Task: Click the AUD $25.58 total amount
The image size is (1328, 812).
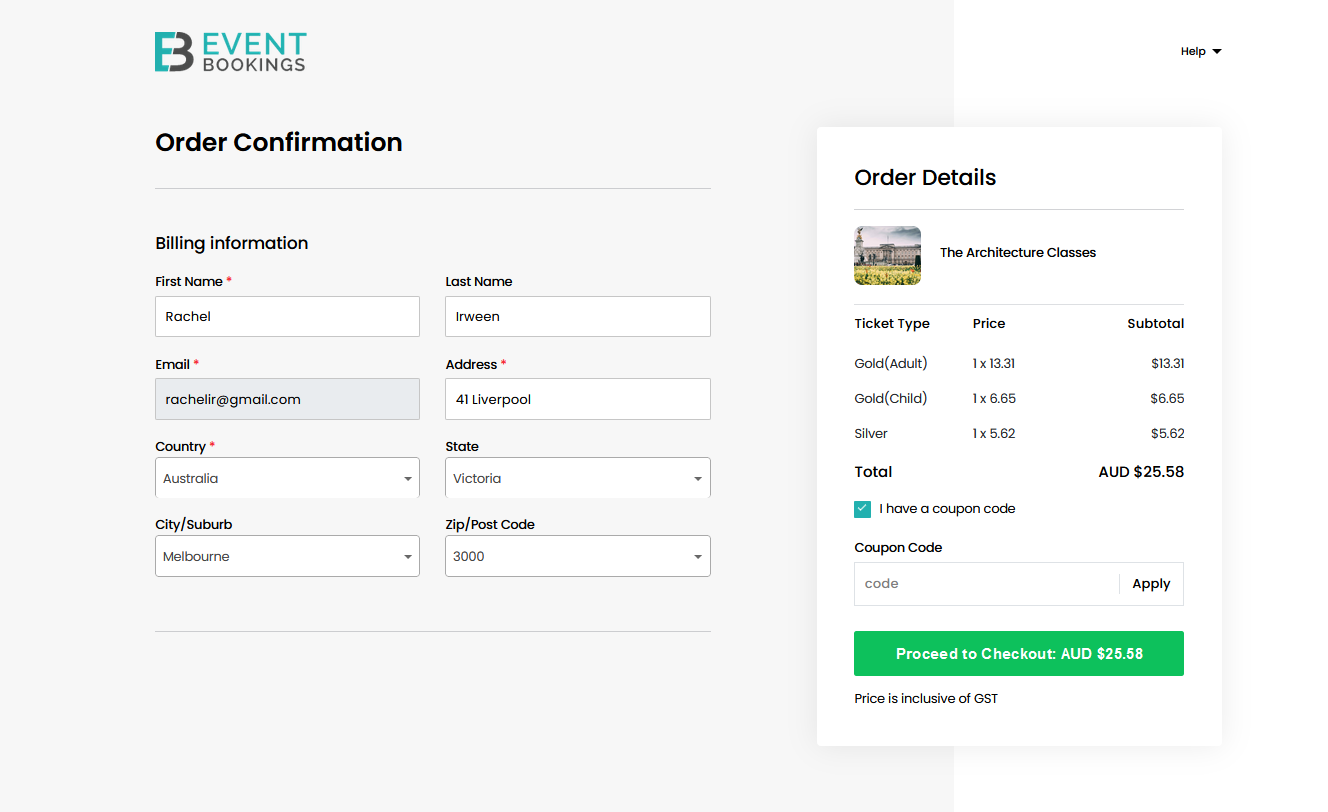Action: pos(1141,472)
